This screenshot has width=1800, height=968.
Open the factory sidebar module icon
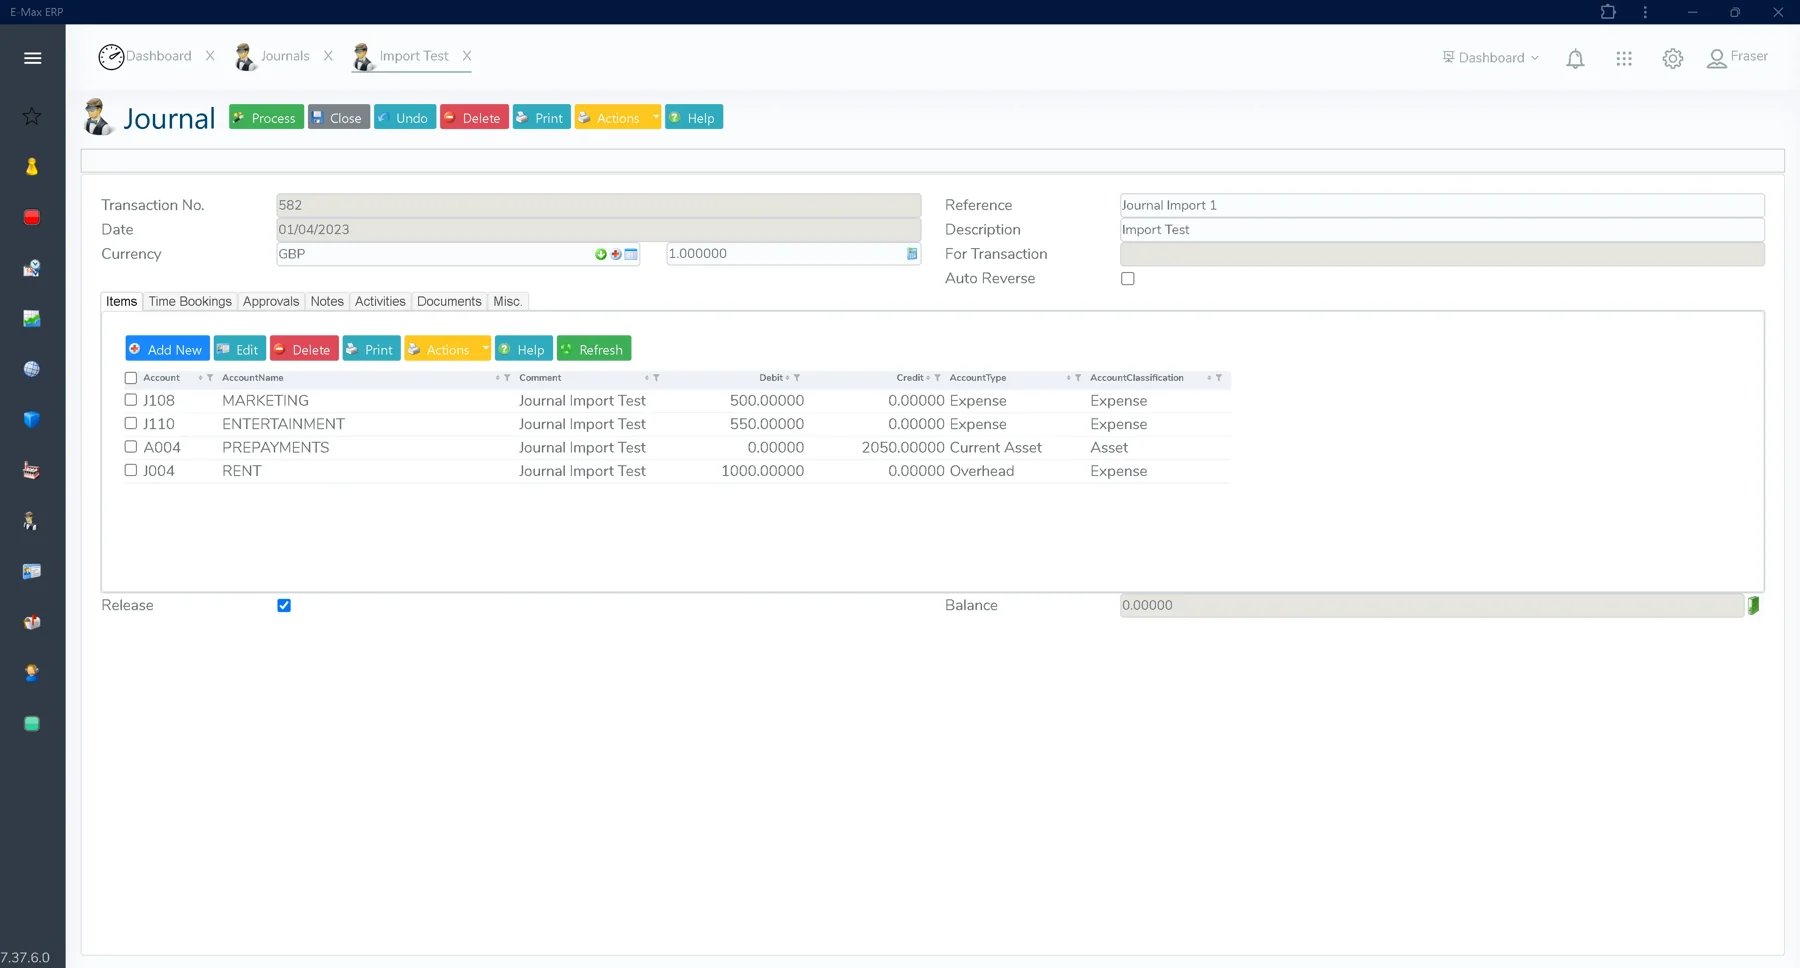click(x=32, y=470)
